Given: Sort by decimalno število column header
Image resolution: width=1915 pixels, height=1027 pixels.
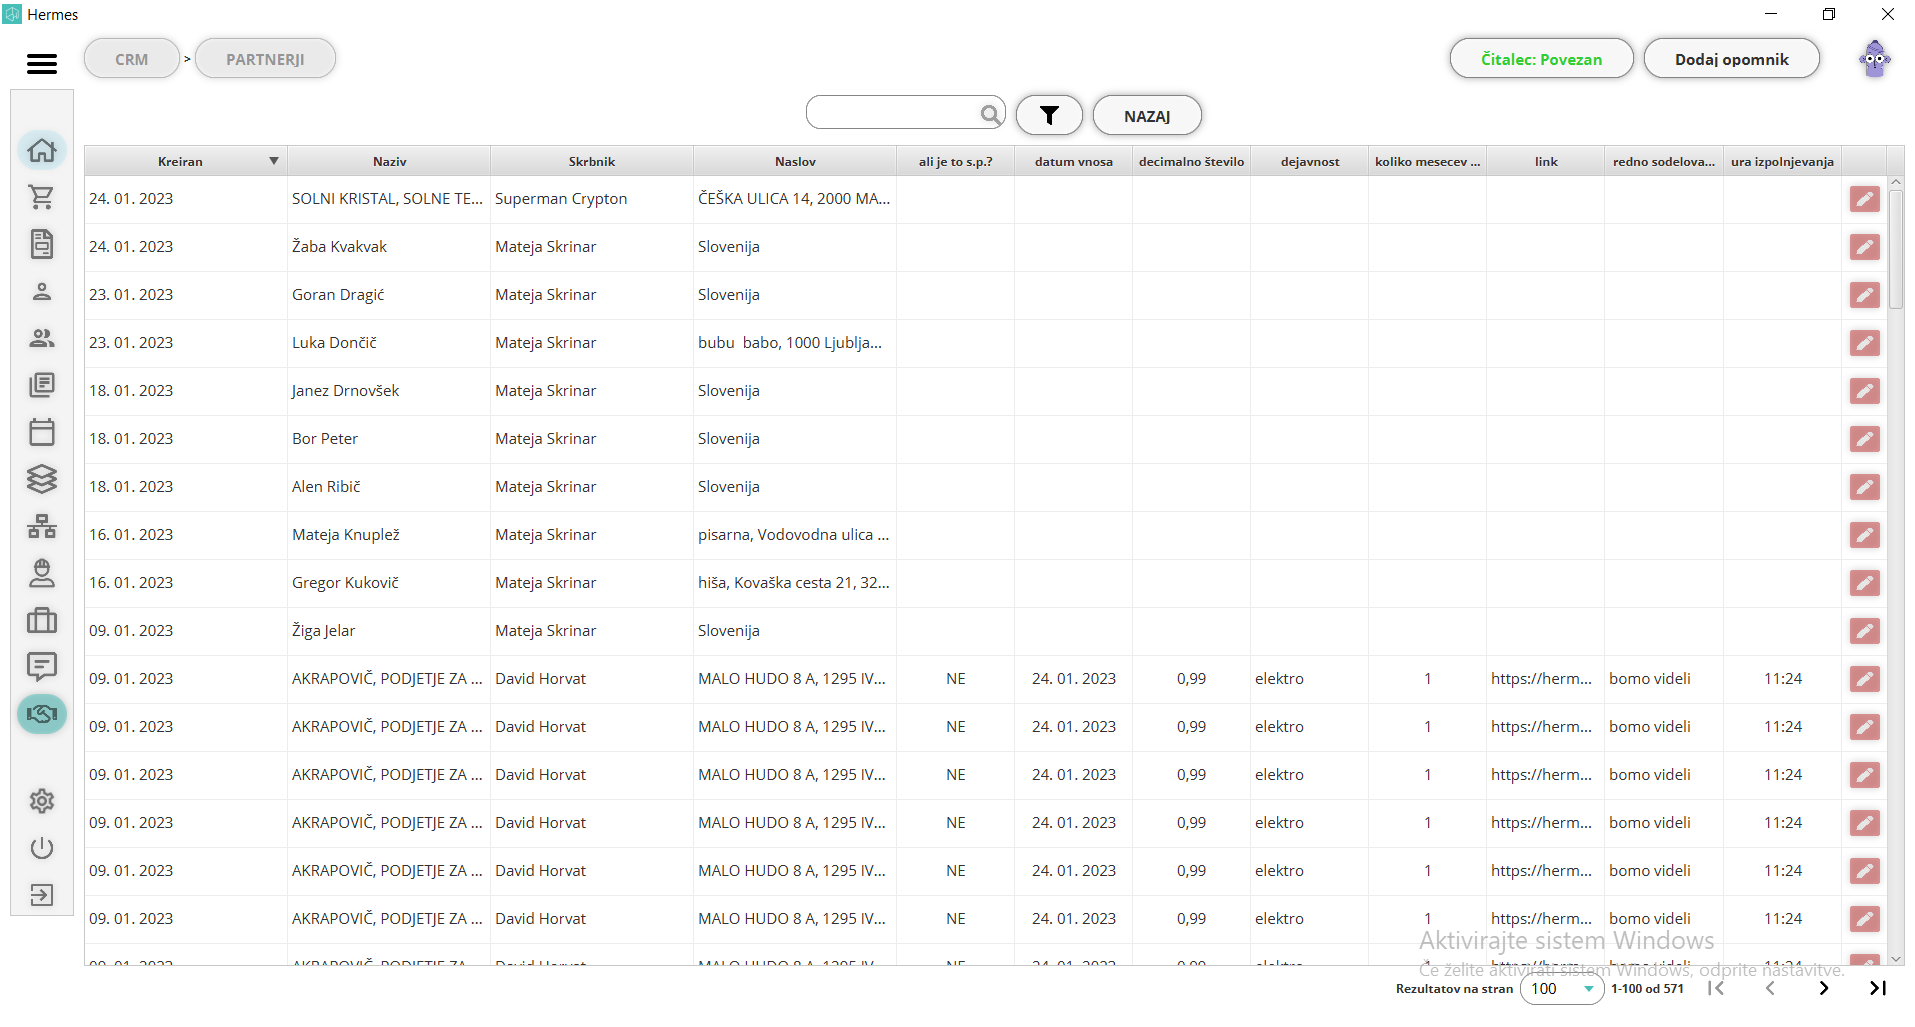Looking at the screenshot, I should pos(1191,161).
